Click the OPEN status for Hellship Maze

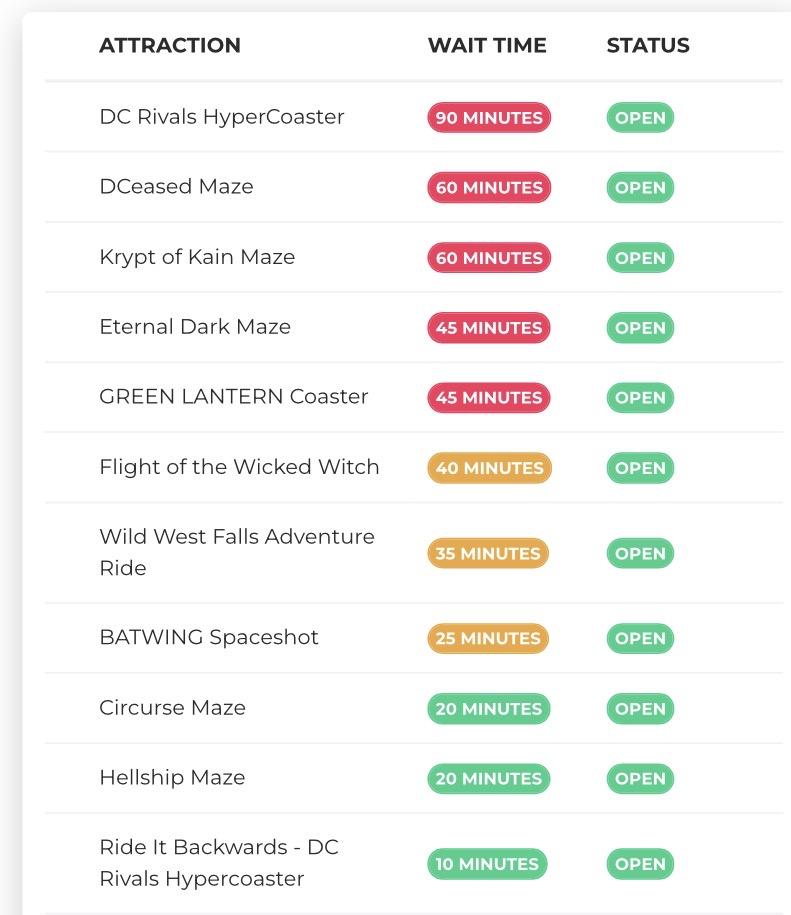pyautogui.click(x=640, y=779)
